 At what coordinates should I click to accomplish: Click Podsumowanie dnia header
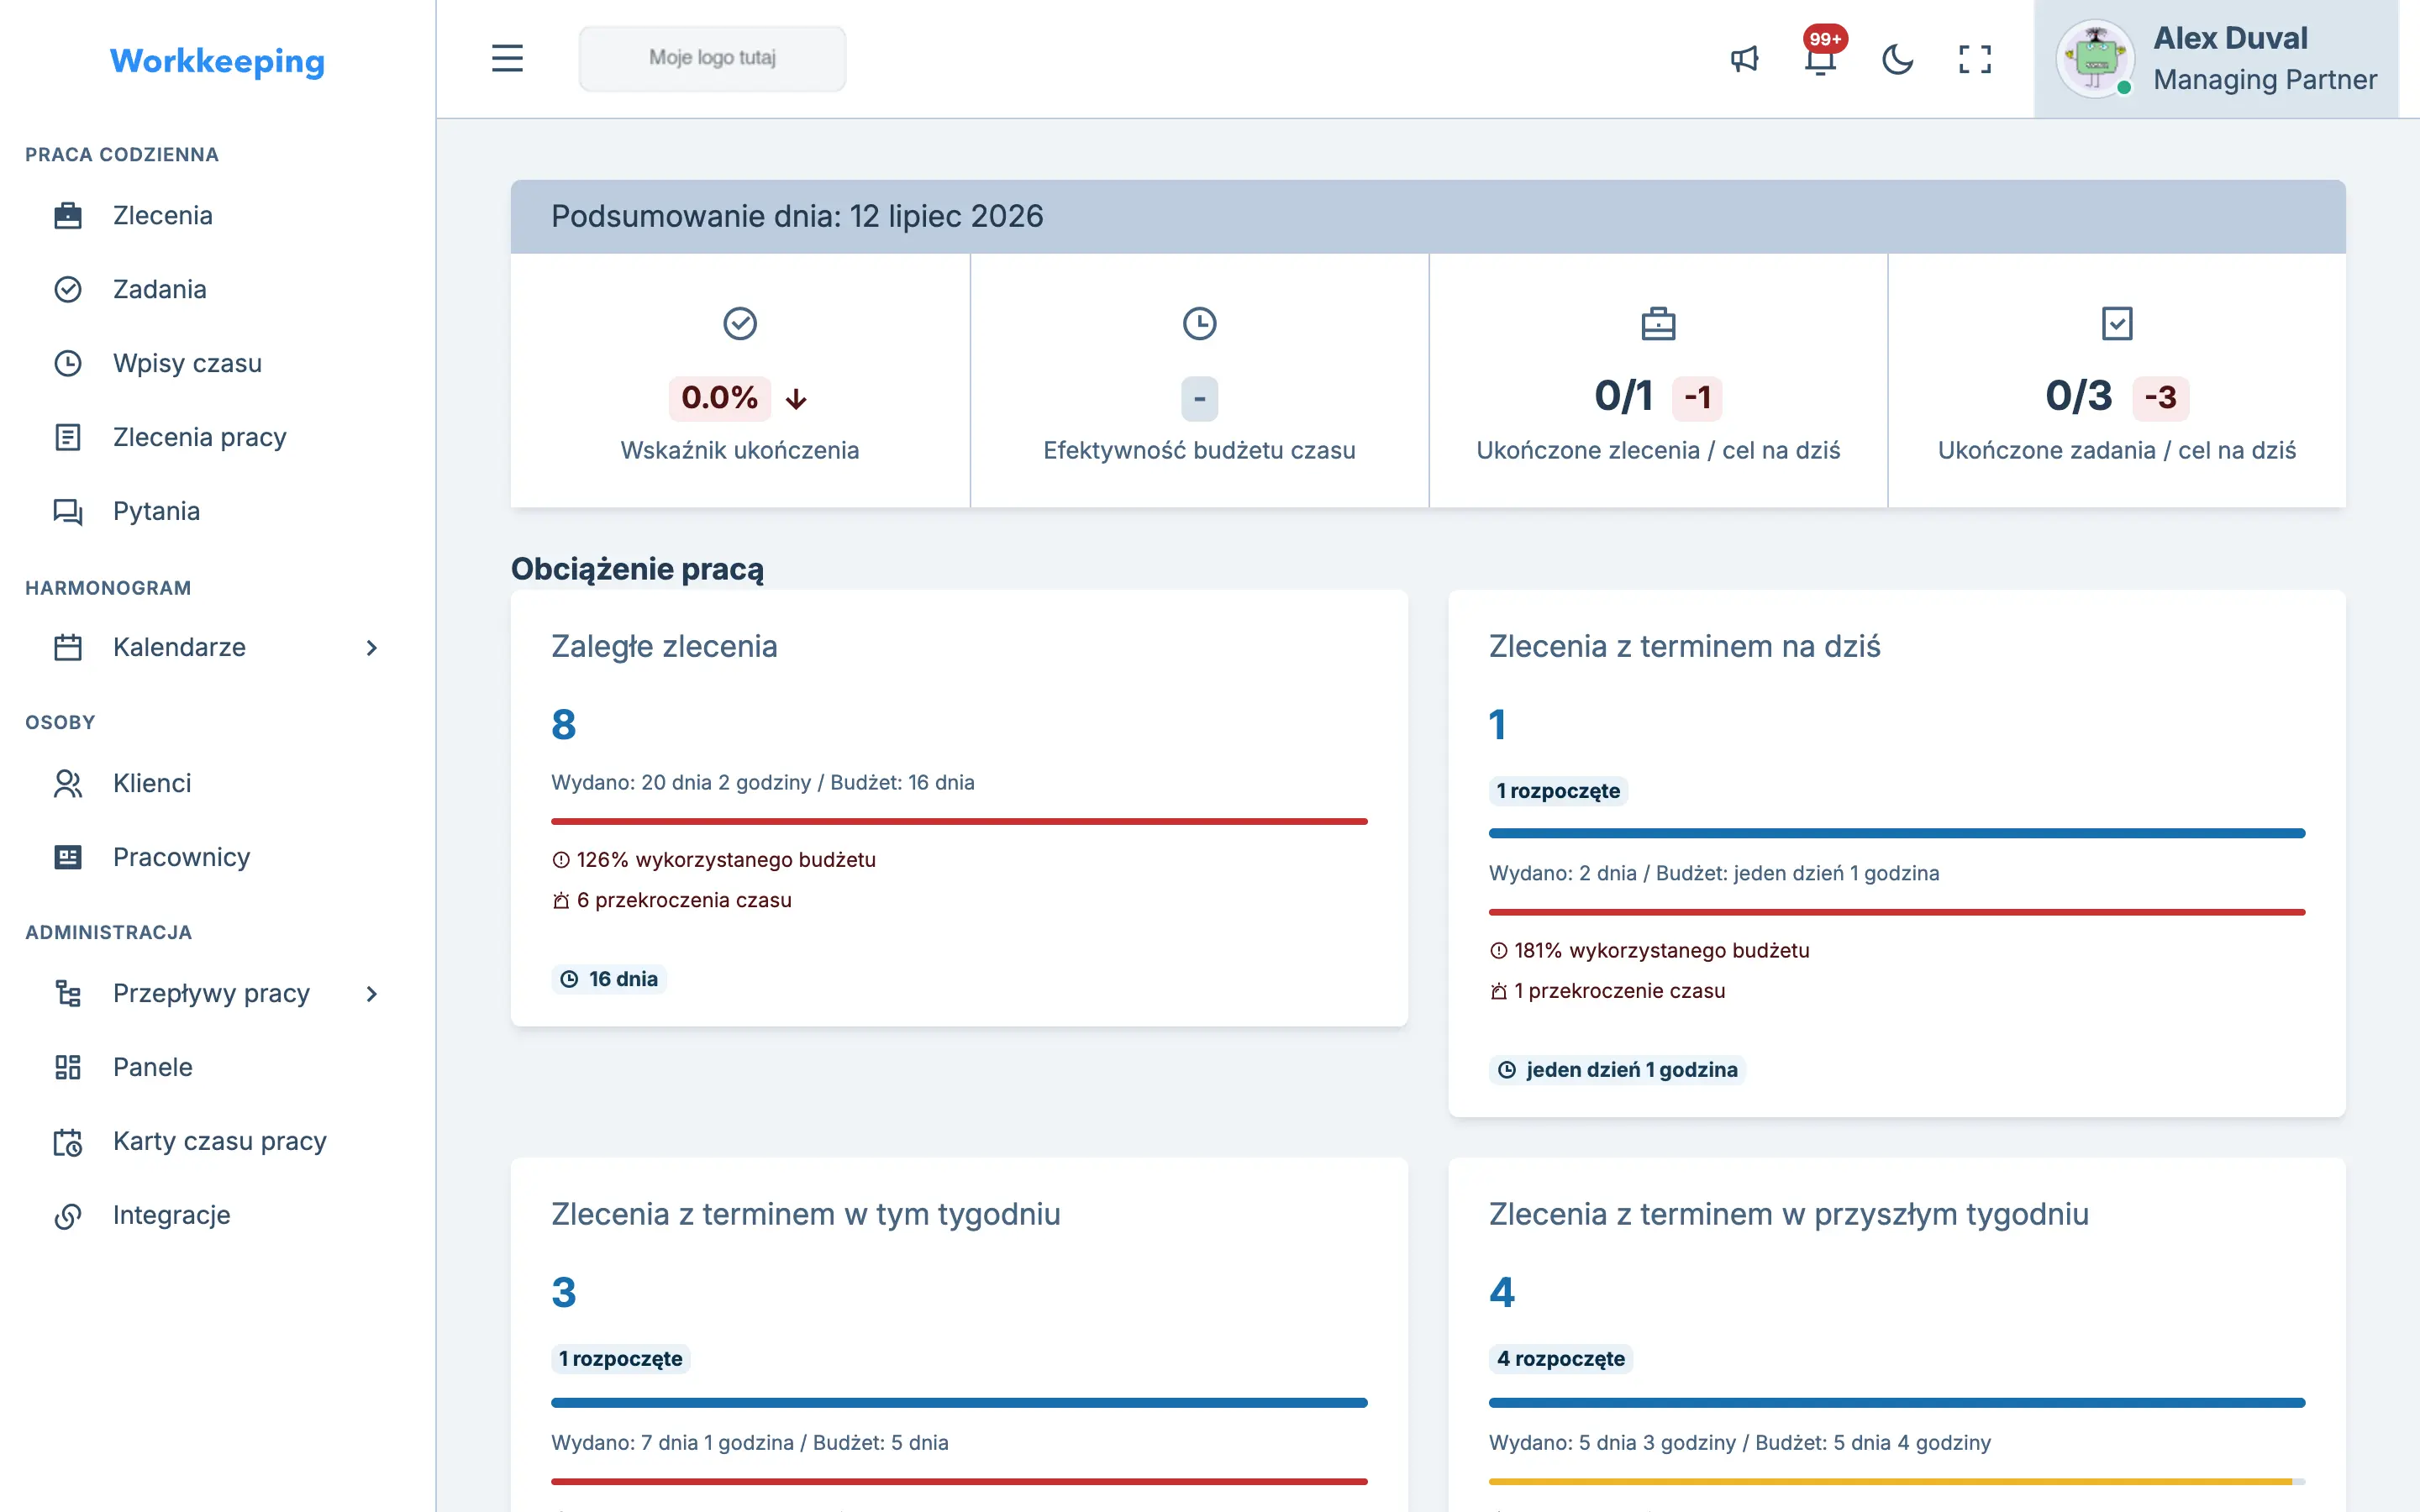click(1428, 216)
